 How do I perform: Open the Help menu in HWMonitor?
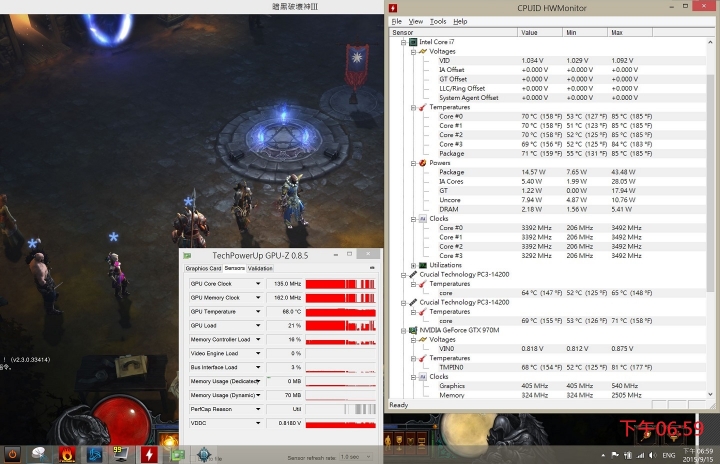[x=460, y=22]
